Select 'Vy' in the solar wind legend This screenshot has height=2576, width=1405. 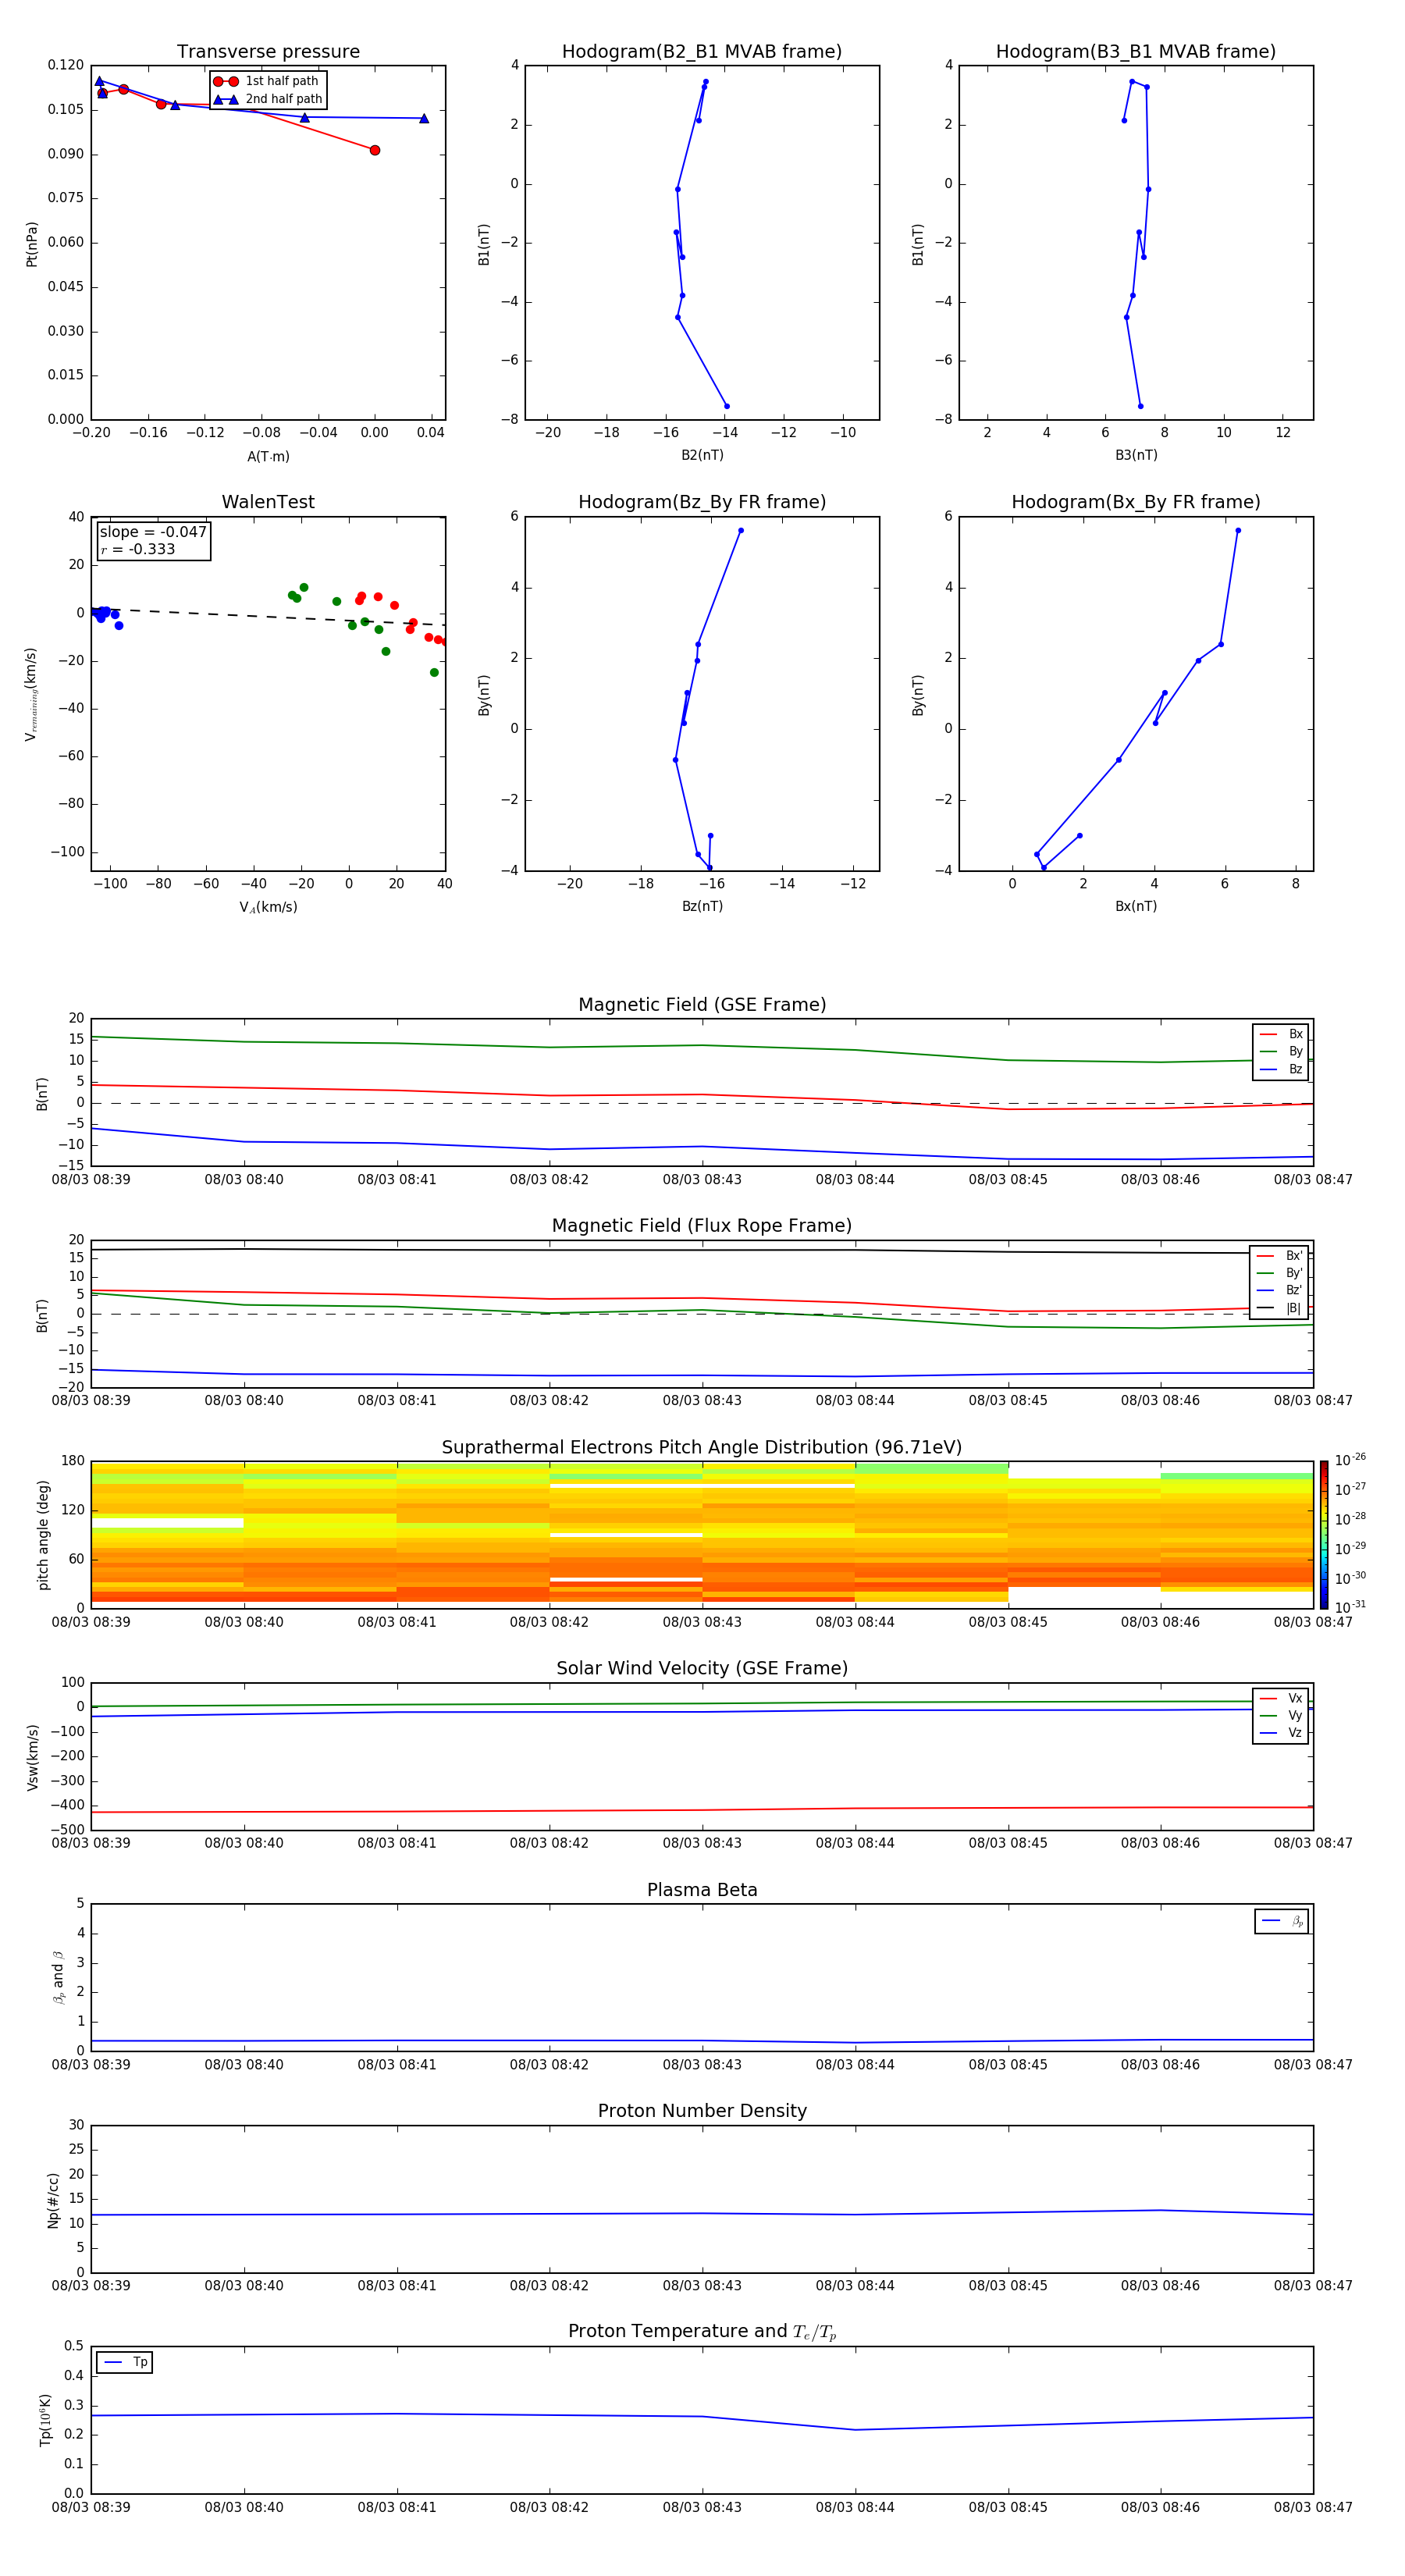point(1281,1715)
